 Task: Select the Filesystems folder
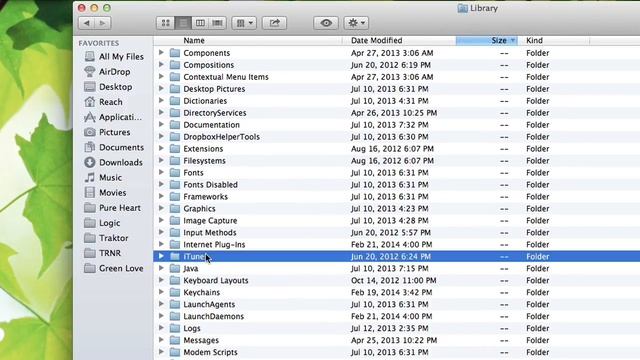tap(204, 160)
